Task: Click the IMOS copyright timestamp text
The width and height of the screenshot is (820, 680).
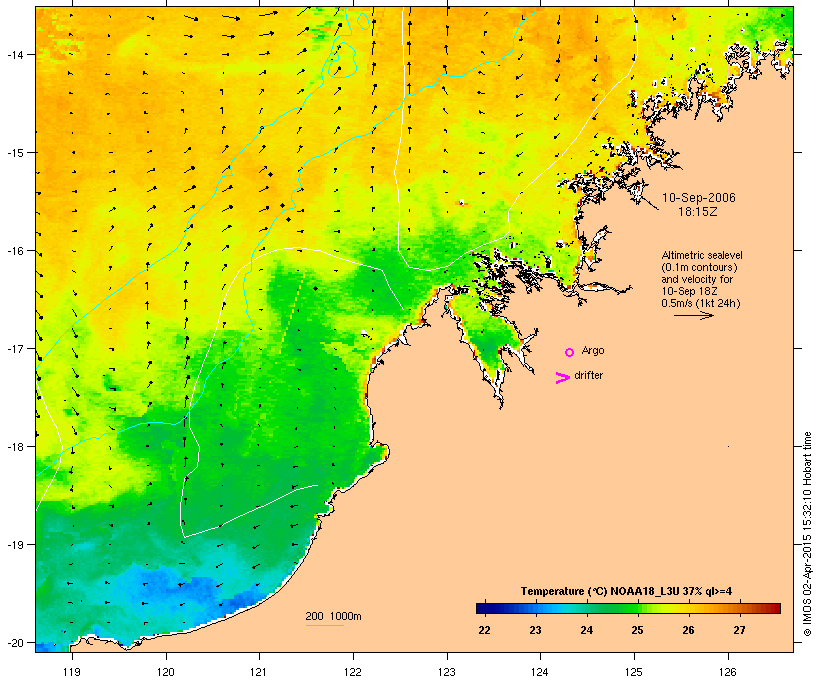Action: click(807, 534)
